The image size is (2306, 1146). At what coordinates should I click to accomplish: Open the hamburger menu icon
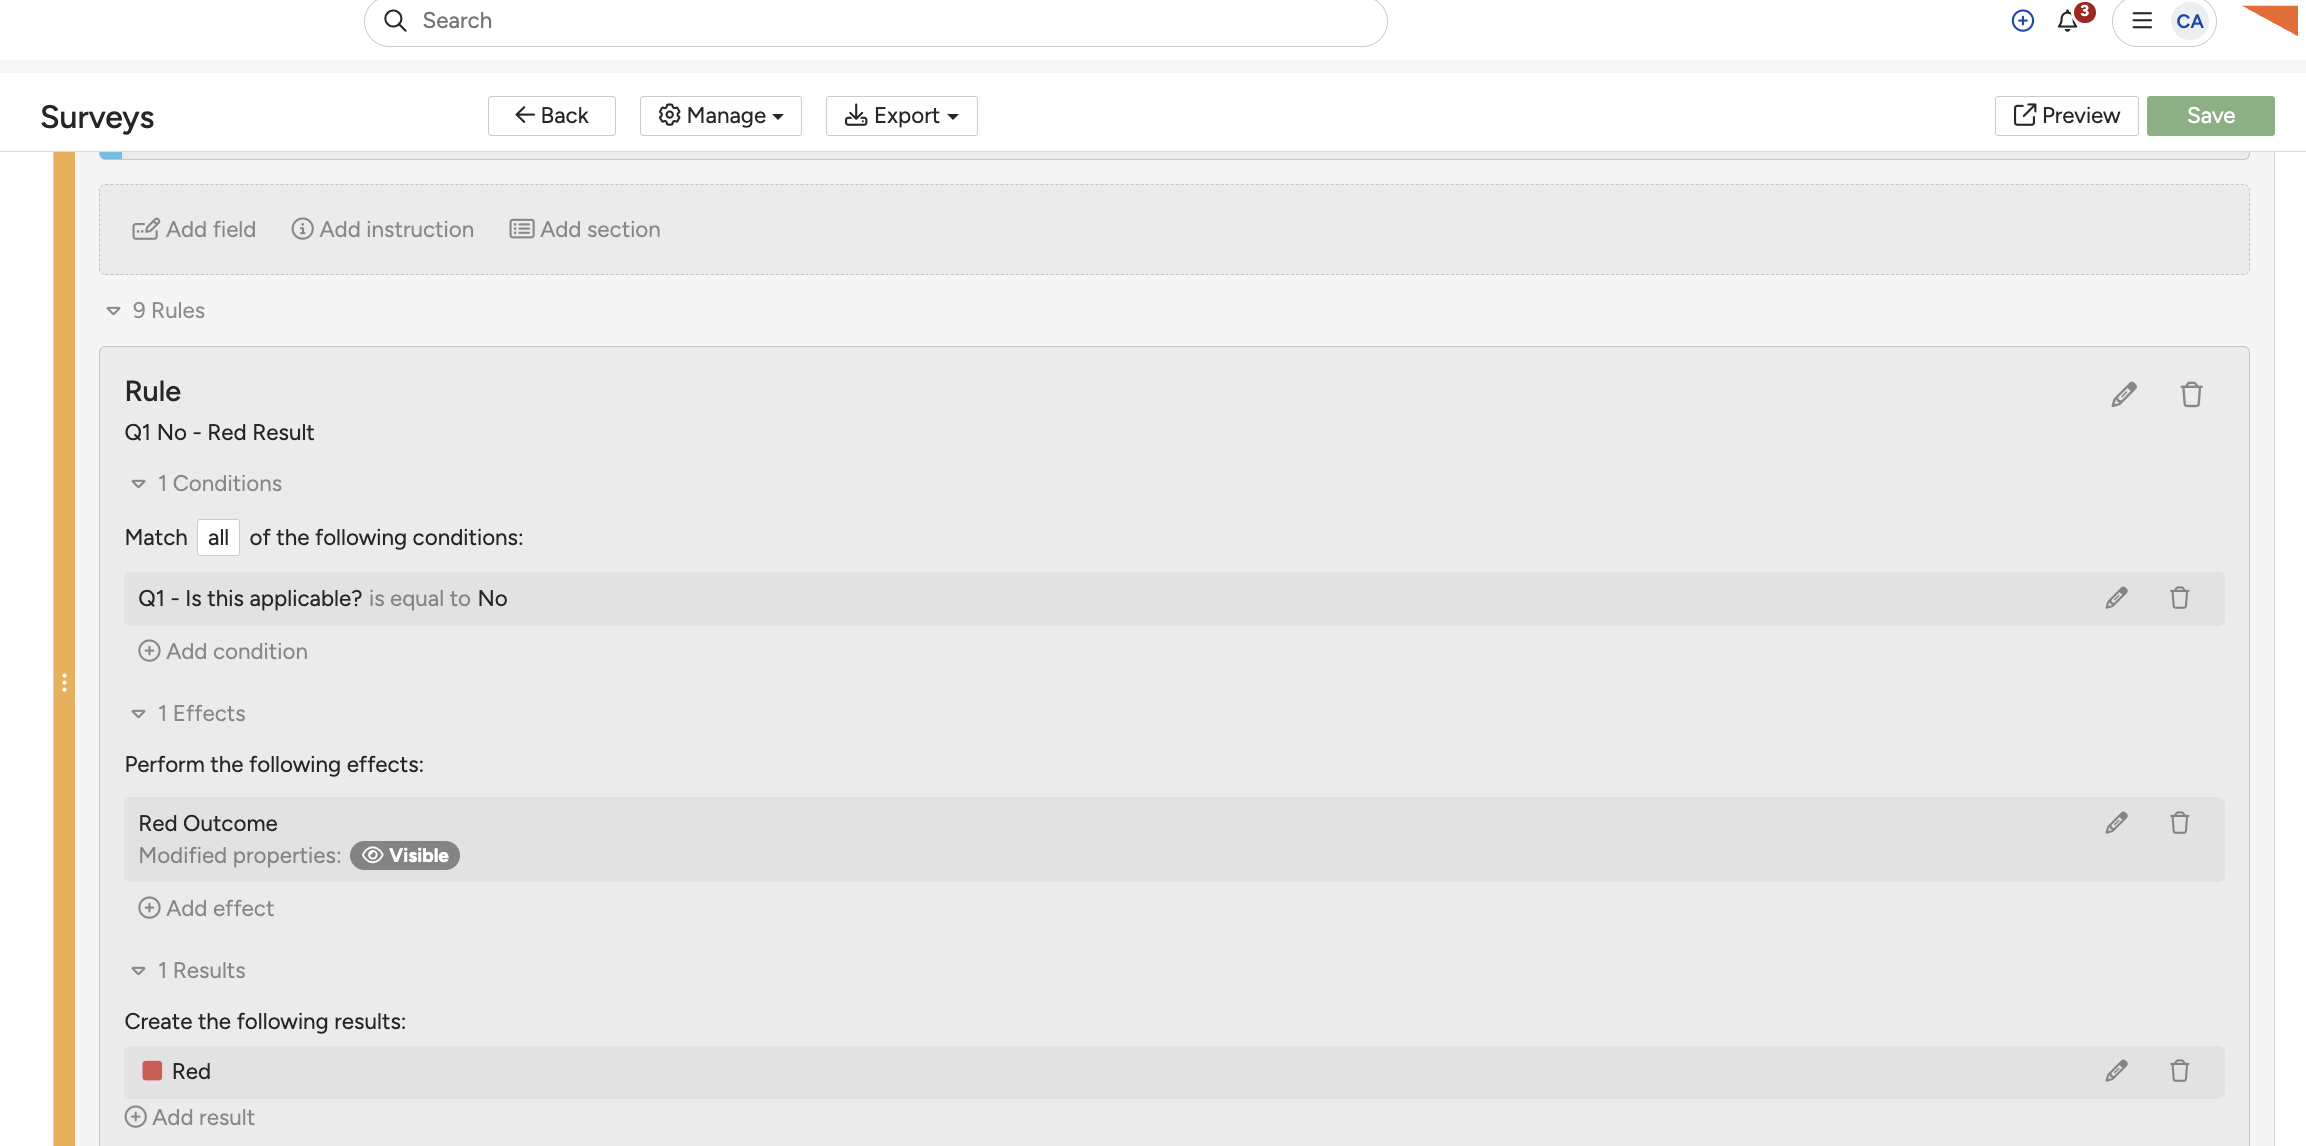point(2142,21)
